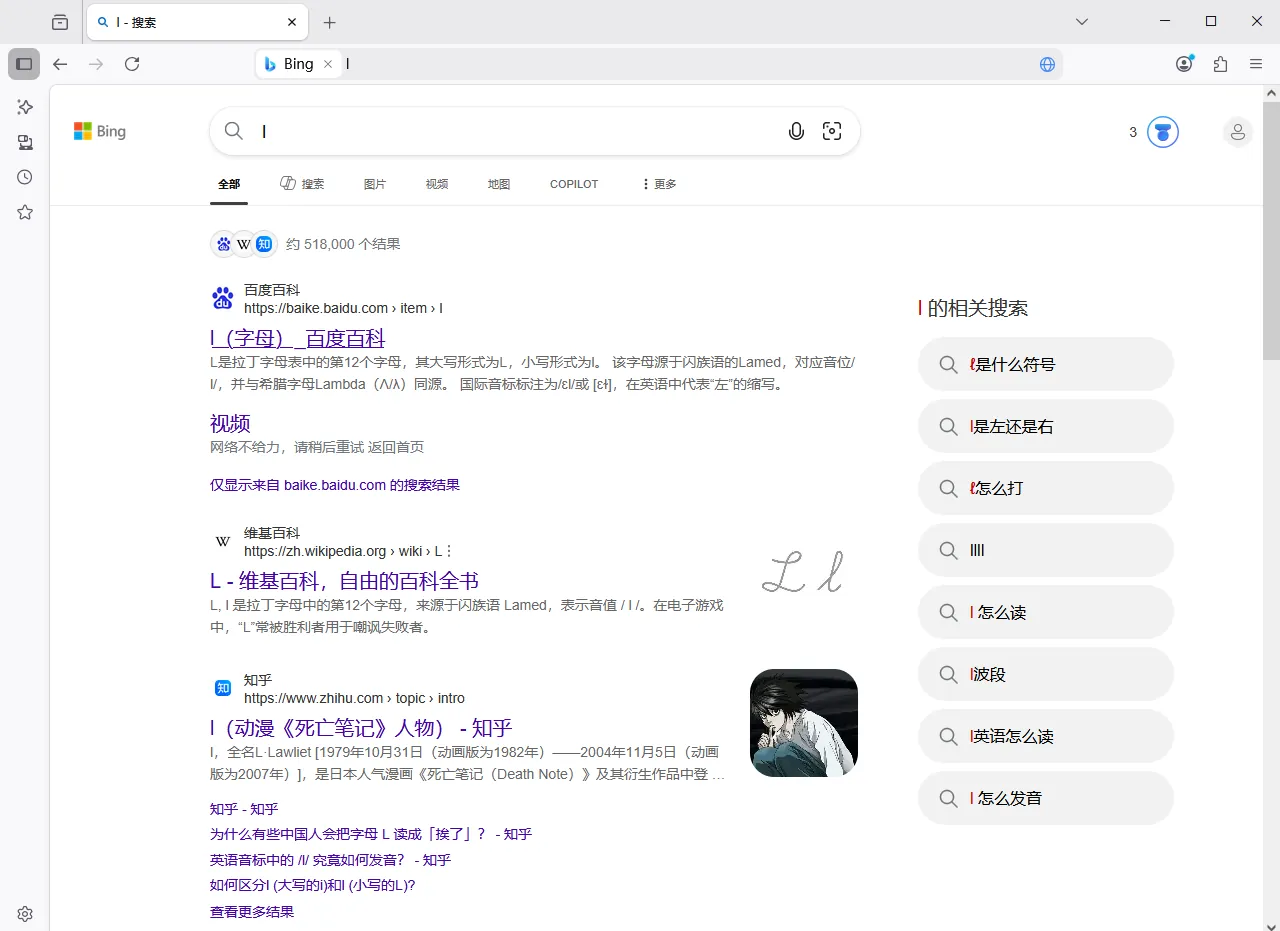The image size is (1280, 931).
Task: Click the voice search microphone icon
Action: coord(796,131)
